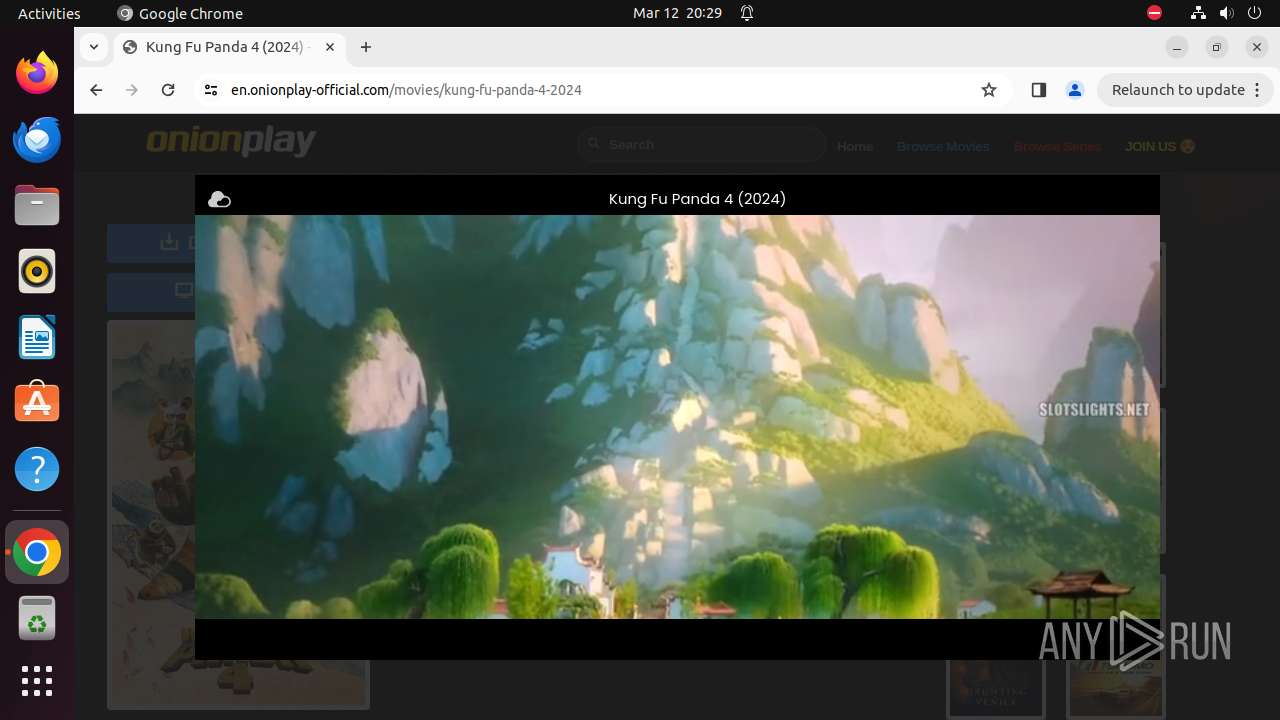This screenshot has width=1280, height=720.
Task: Open the power menu tray icon
Action: tap(1254, 13)
